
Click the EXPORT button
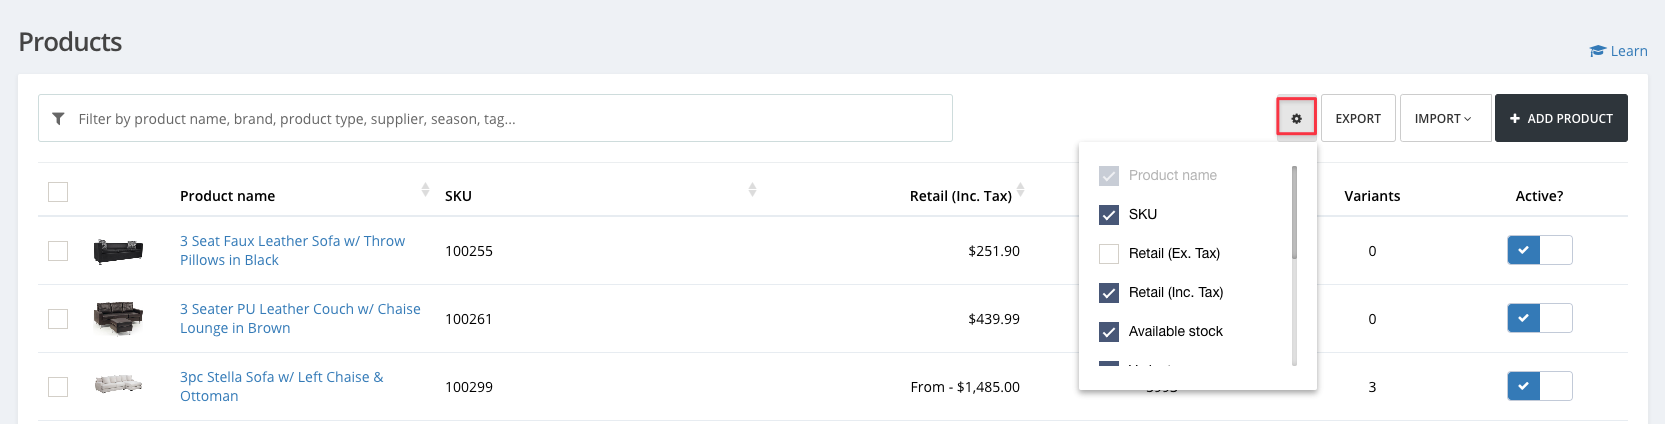click(1358, 119)
